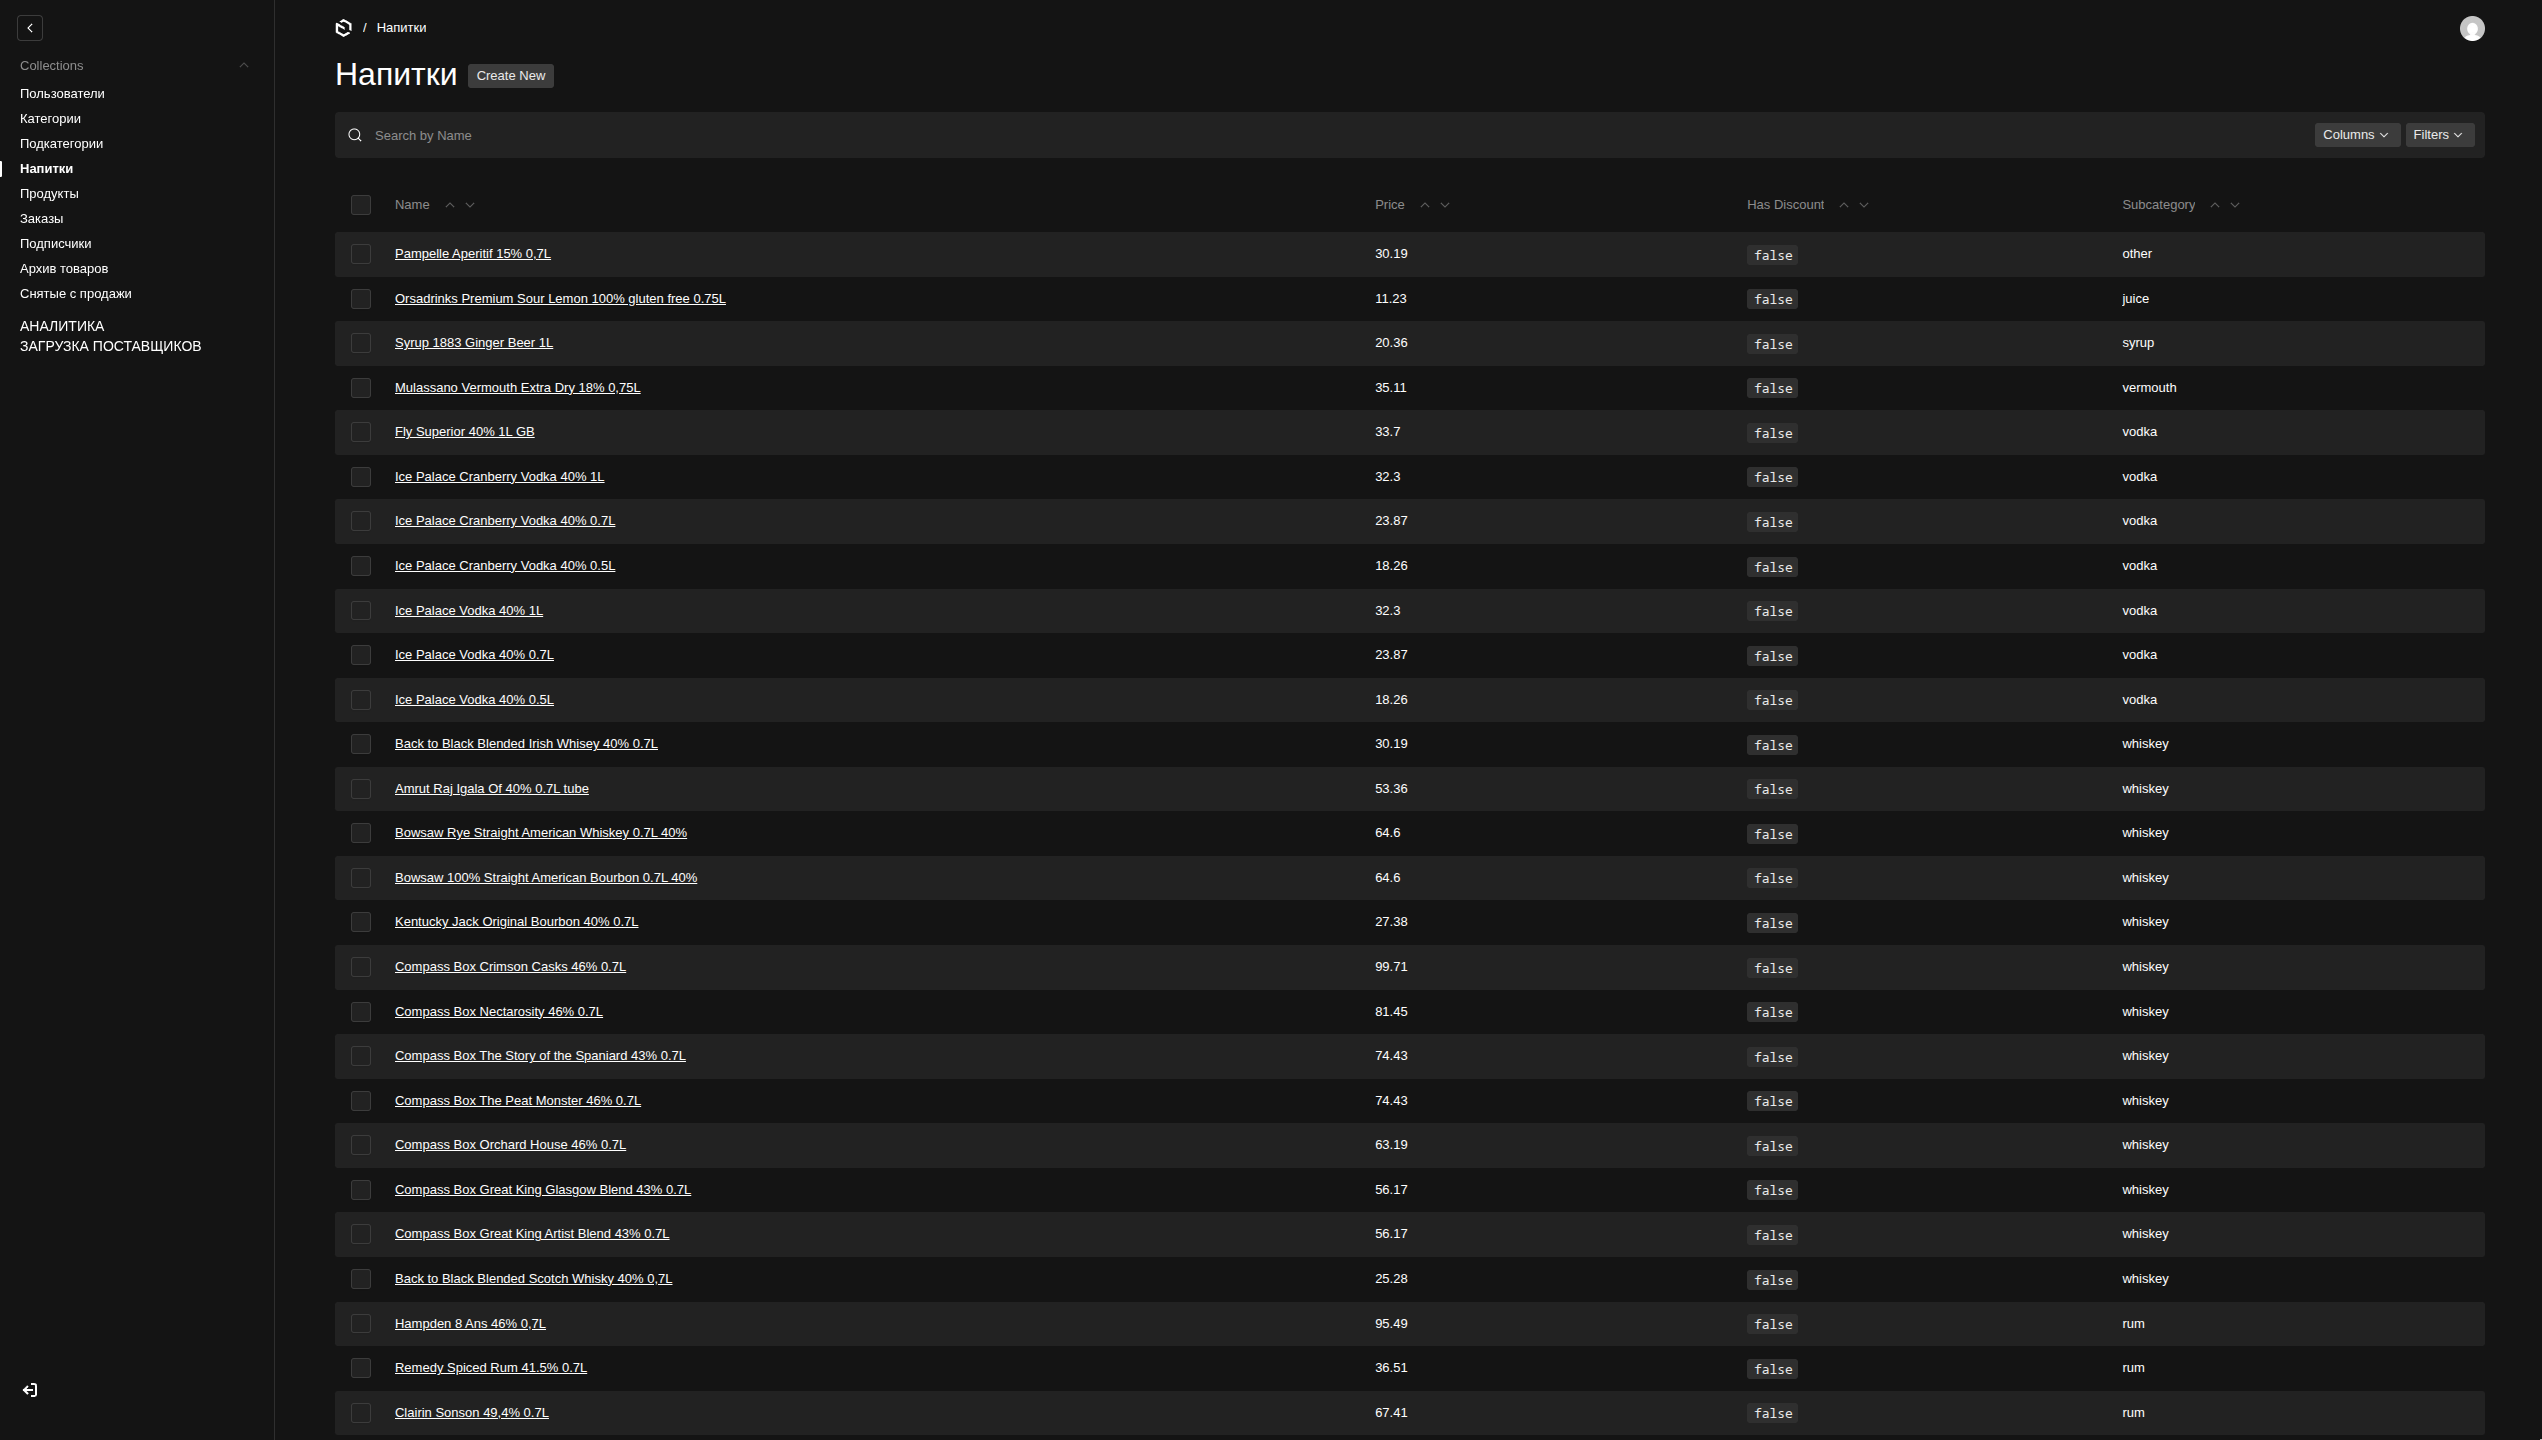Open ЗАГРУЗКА ПОСТАВЩИКОВ link
The height and width of the screenshot is (1440, 2542).
pos(111,346)
